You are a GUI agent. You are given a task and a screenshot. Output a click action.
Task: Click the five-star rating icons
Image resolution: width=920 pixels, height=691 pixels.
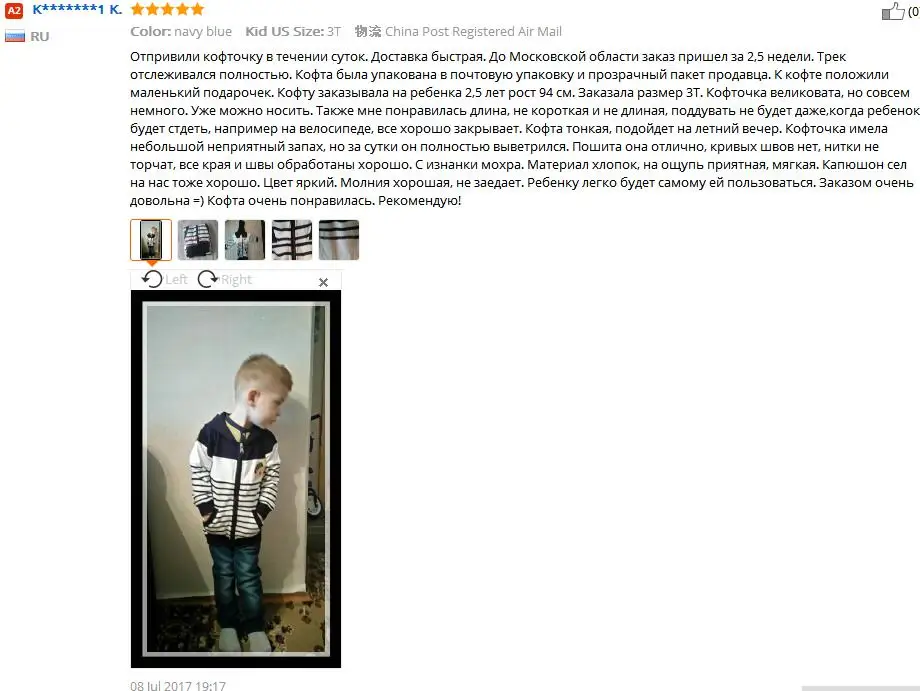coord(167,9)
